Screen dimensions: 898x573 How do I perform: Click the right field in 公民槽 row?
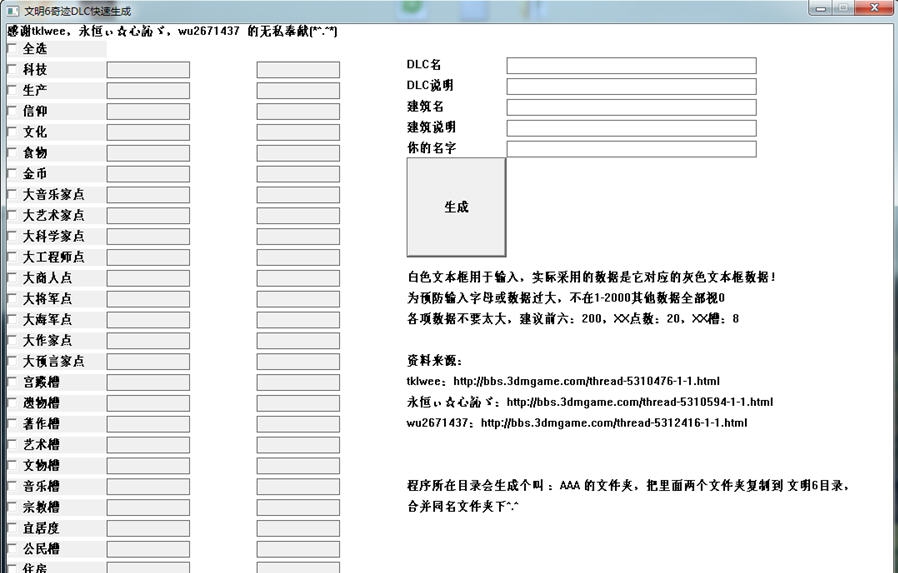pos(298,549)
